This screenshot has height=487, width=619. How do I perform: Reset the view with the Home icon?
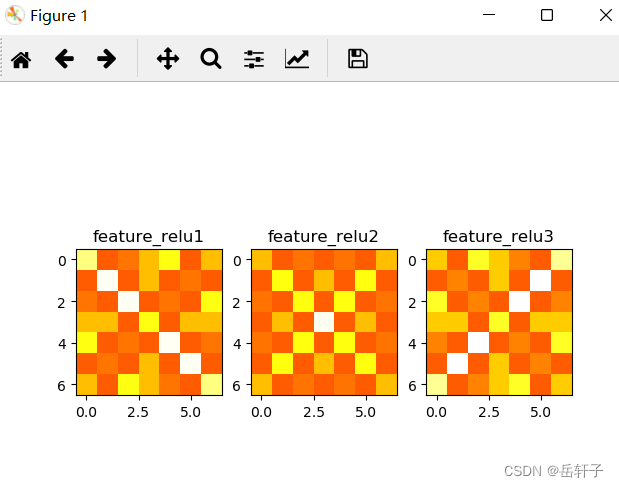[x=21, y=60]
